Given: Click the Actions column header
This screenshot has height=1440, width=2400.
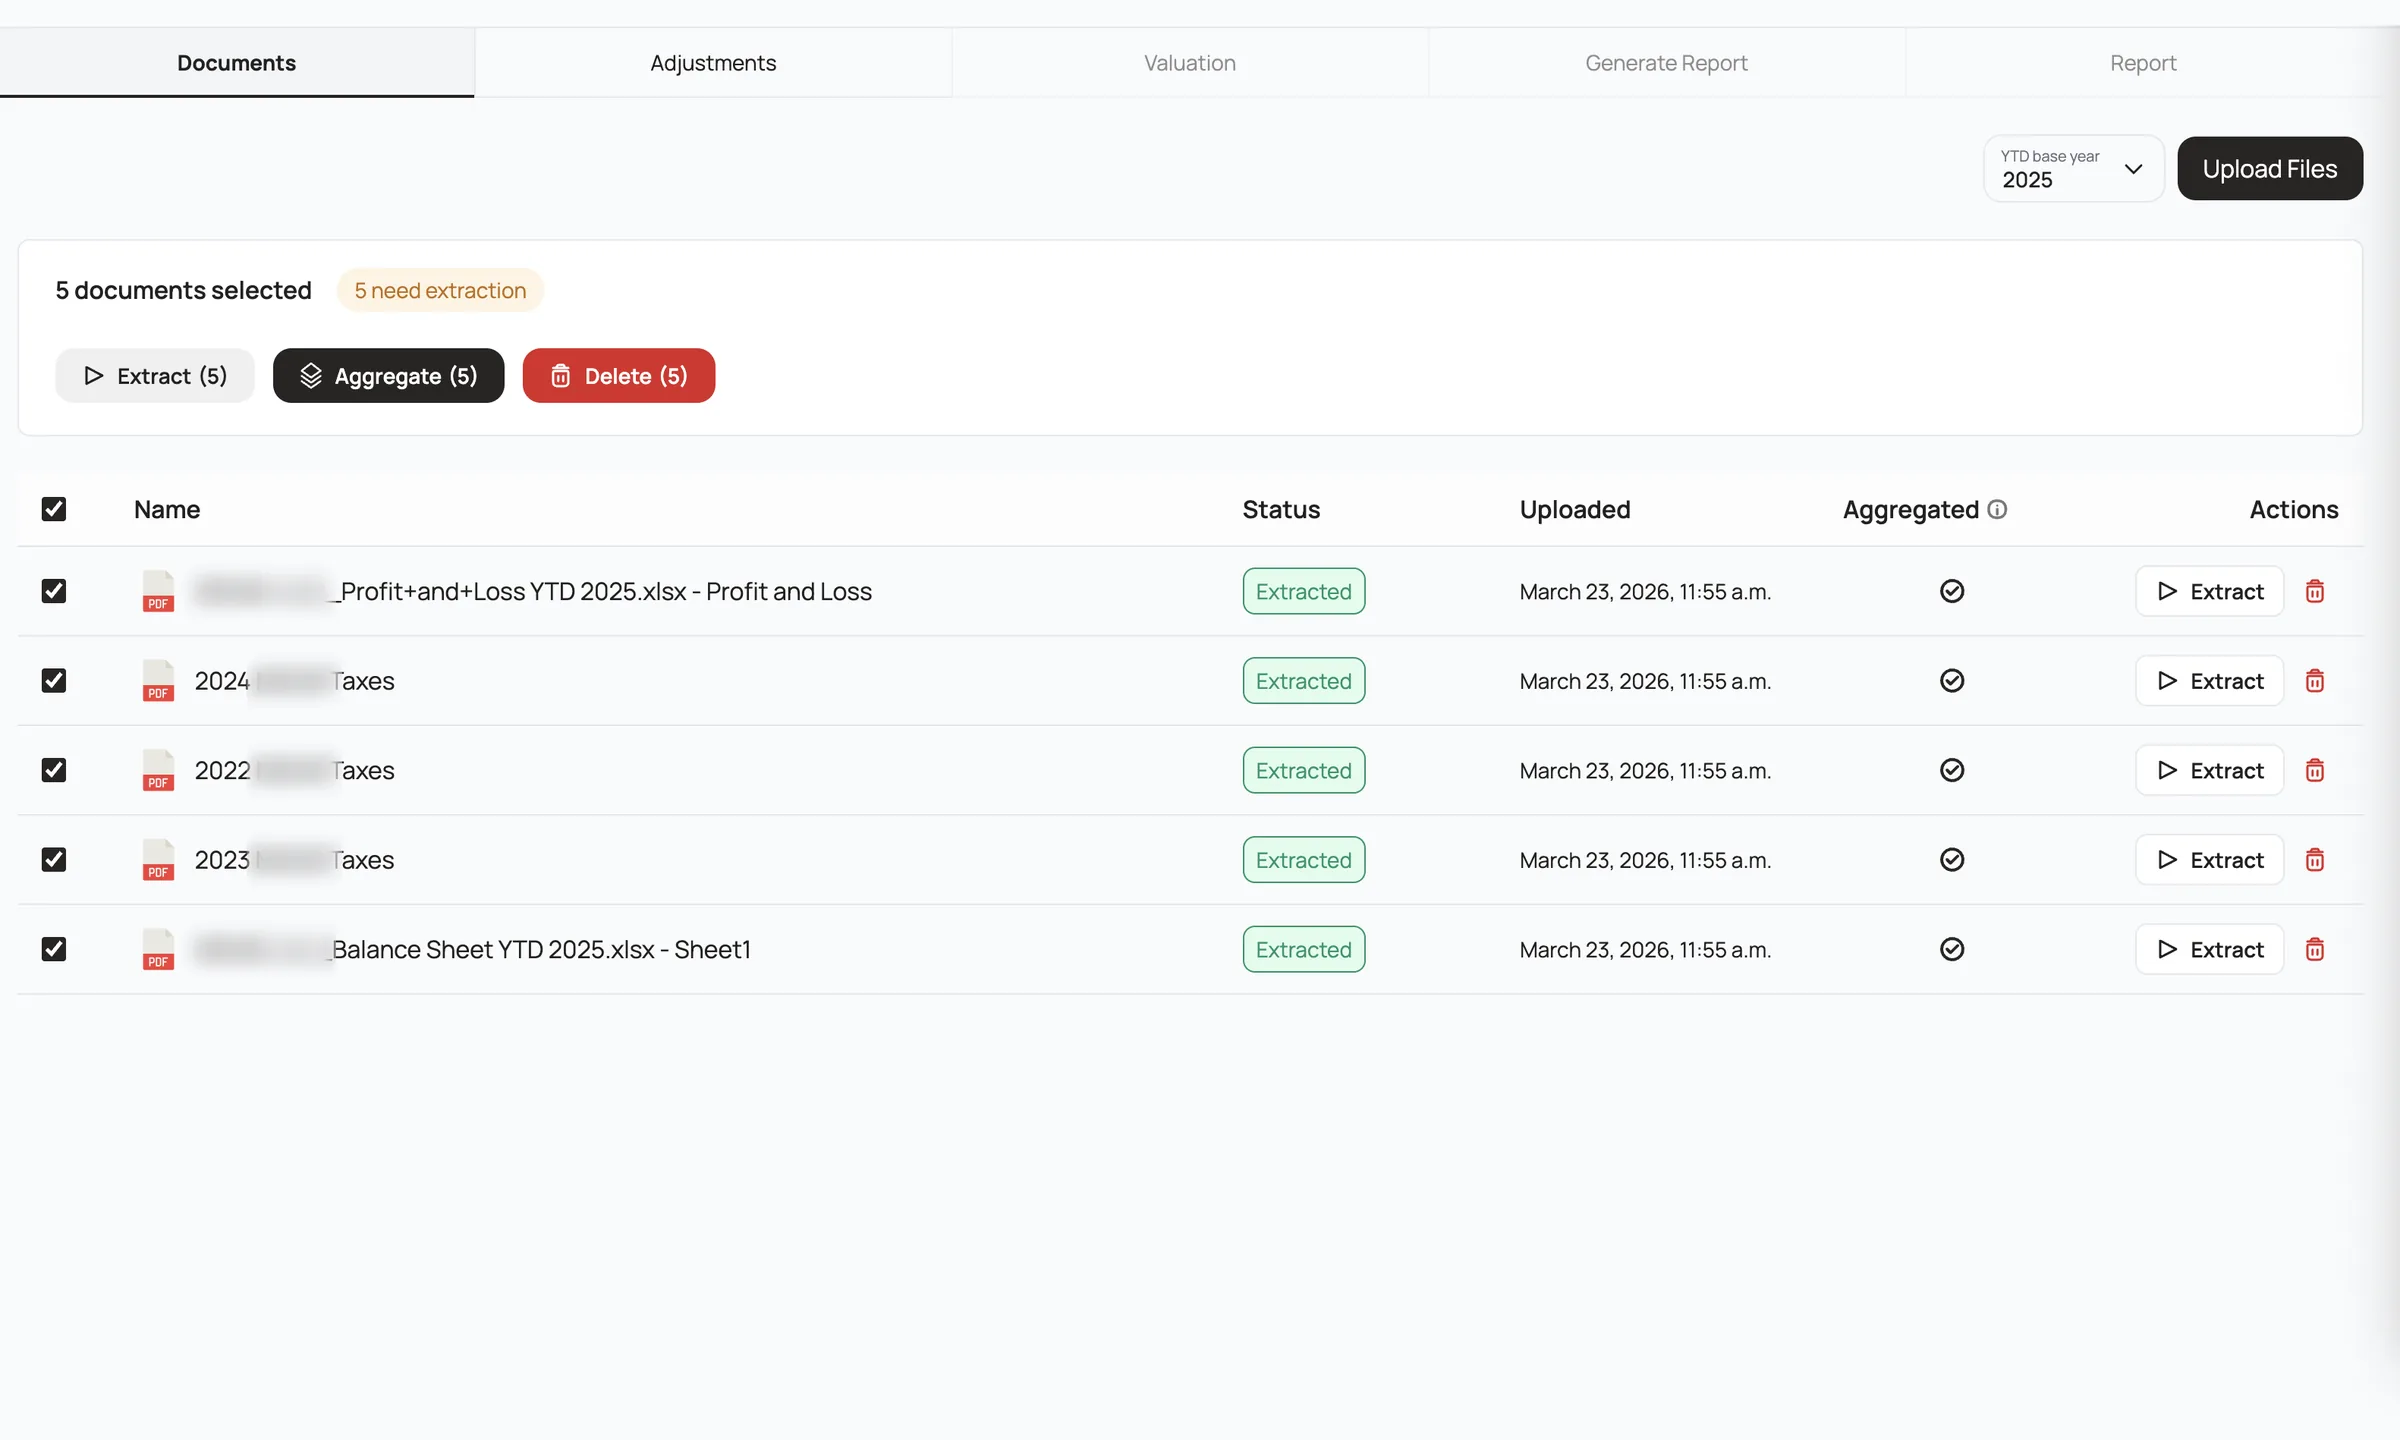Looking at the screenshot, I should [2294, 509].
